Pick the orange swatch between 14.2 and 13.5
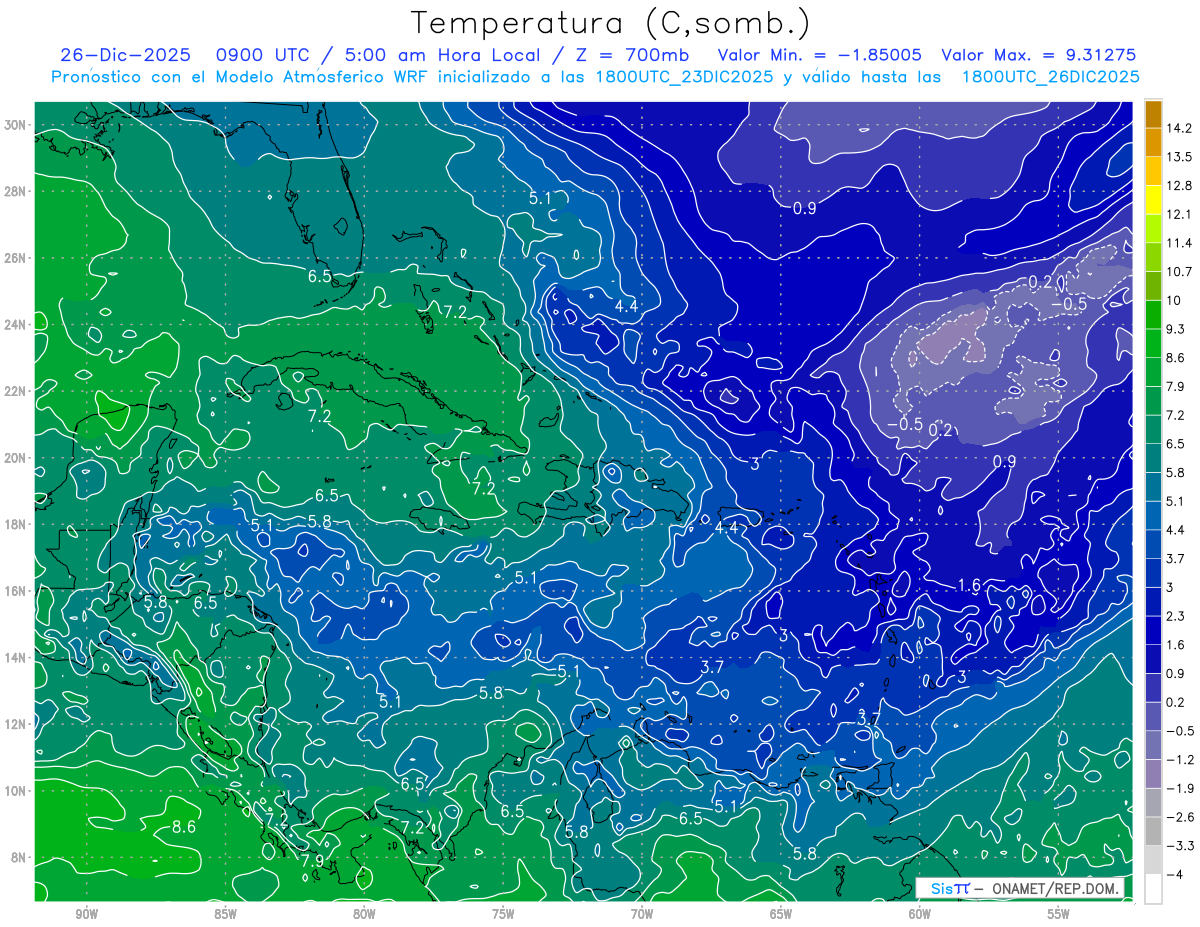1200x927 pixels. click(x=1153, y=142)
